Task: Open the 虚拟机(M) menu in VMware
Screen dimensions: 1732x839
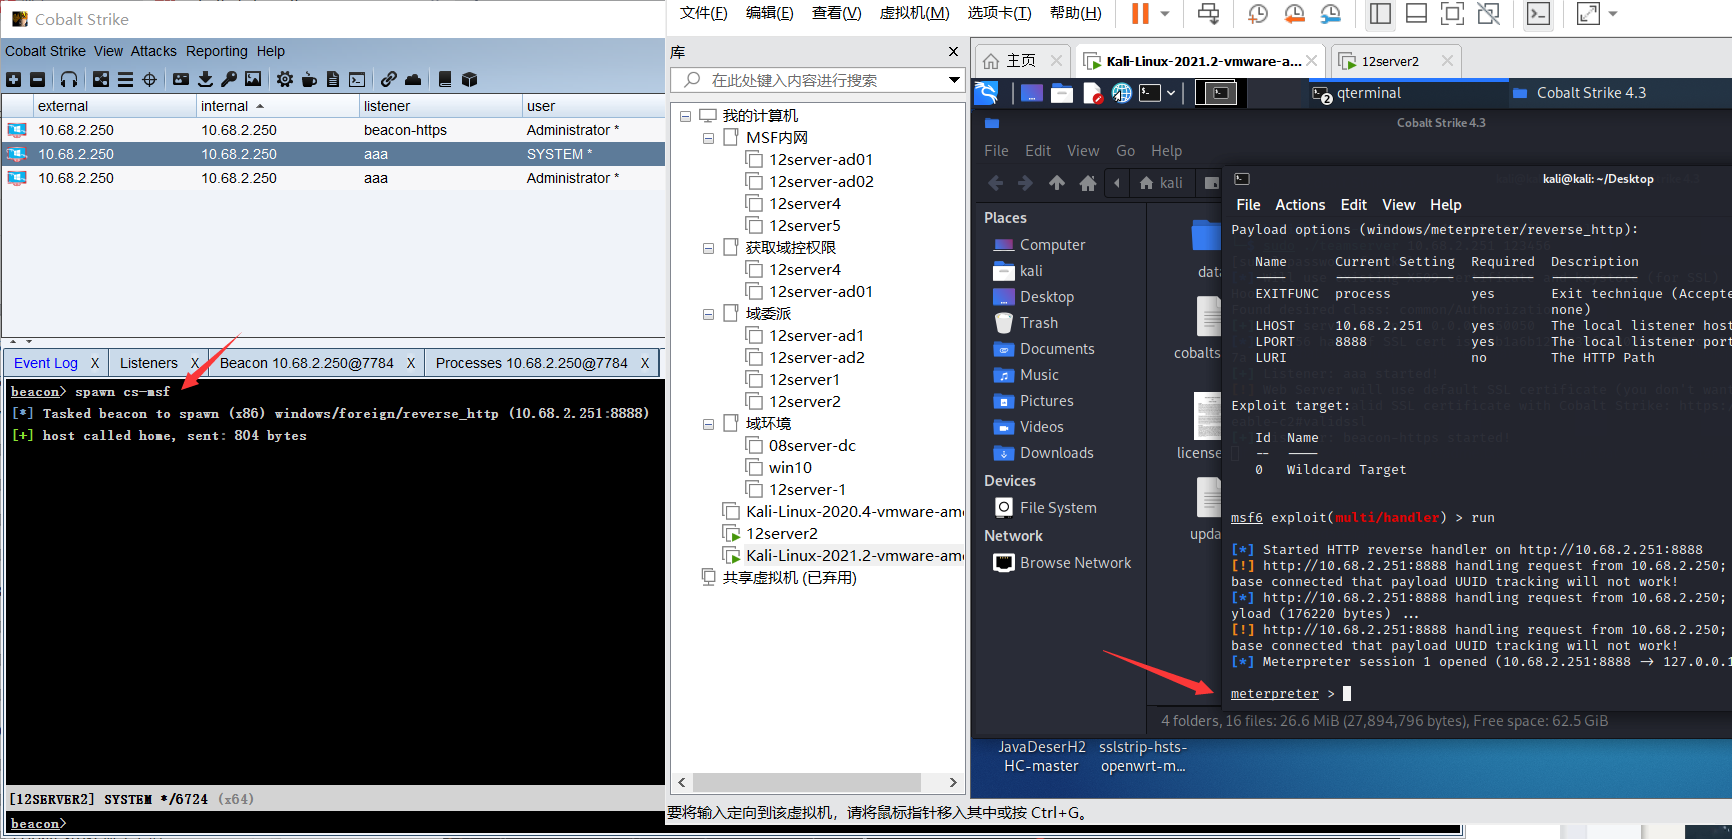Action: (914, 13)
